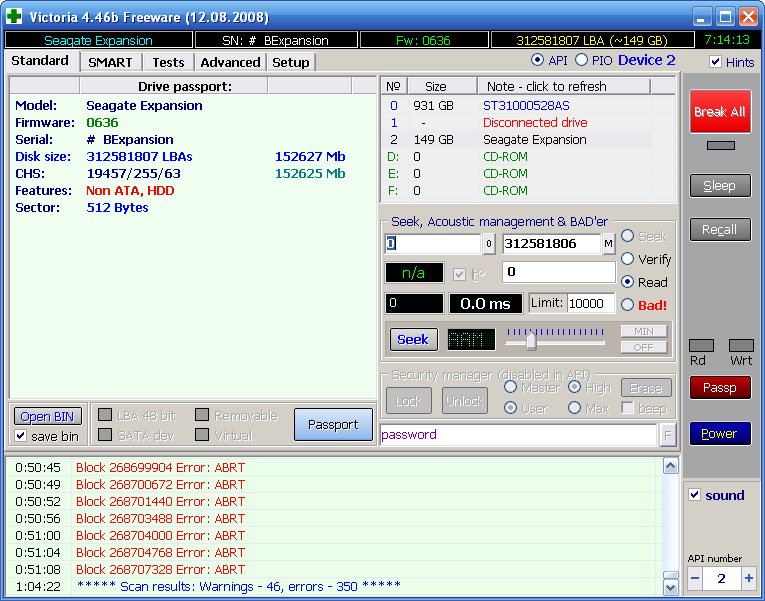Choose Read scan mode
The height and width of the screenshot is (601, 765).
(627, 282)
